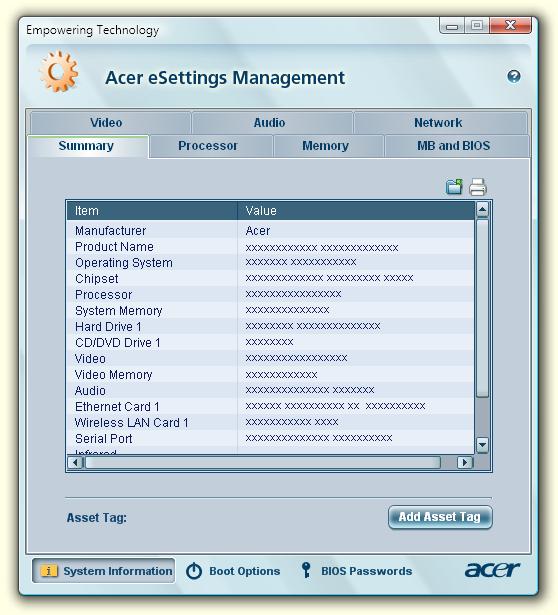Select the CD/DVD Drive 1 row
Screen dimensions: 558x615
tap(270, 343)
